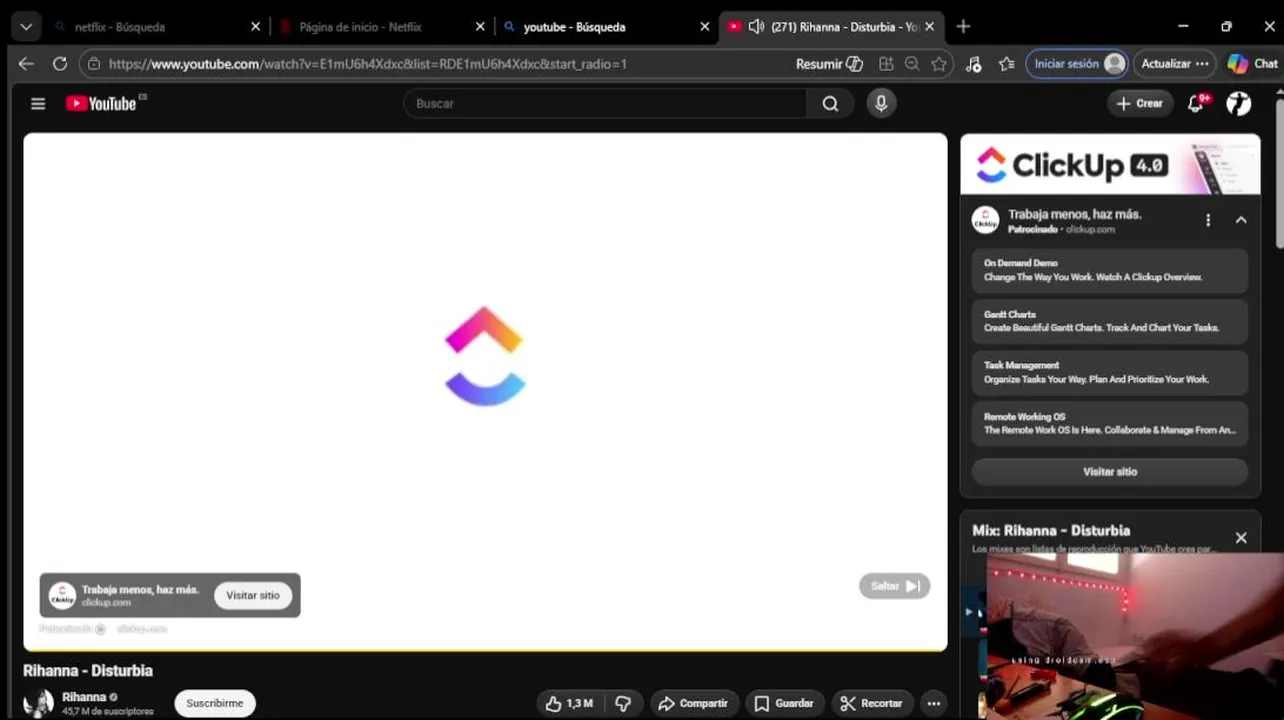Open the browser apps/extensions icon
1284x720 pixels.
(886, 63)
